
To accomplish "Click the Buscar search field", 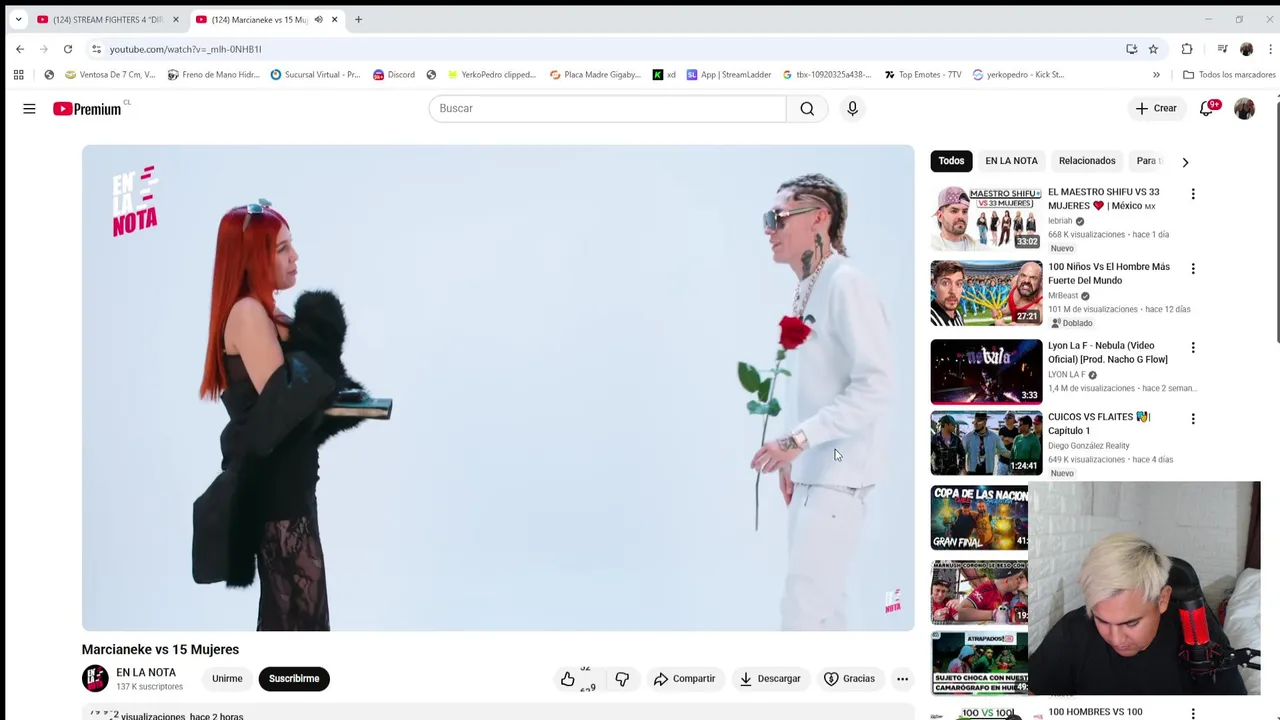I will 607,108.
